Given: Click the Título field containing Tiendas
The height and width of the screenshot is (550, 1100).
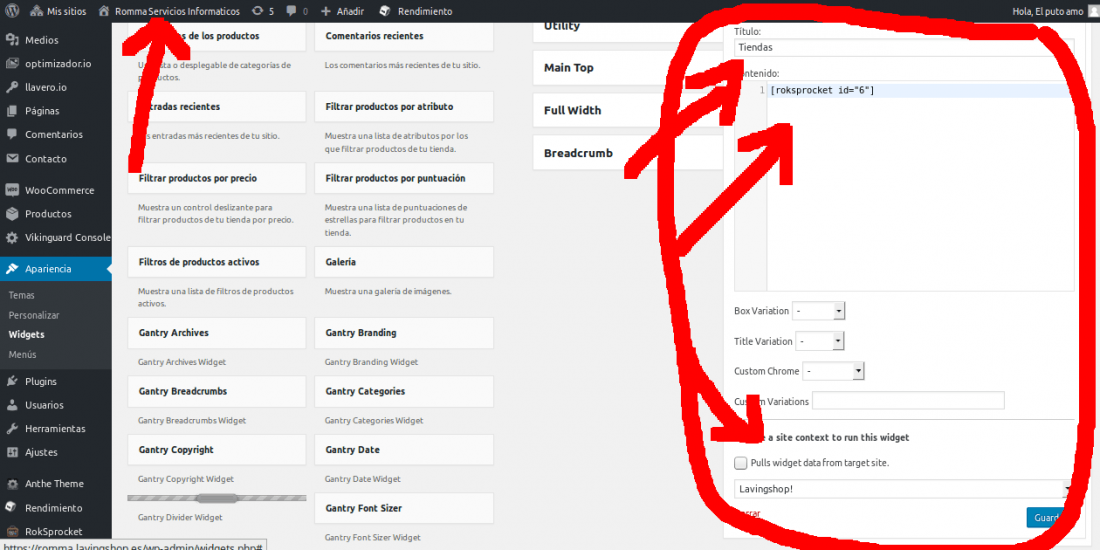Looking at the screenshot, I should click(x=904, y=48).
